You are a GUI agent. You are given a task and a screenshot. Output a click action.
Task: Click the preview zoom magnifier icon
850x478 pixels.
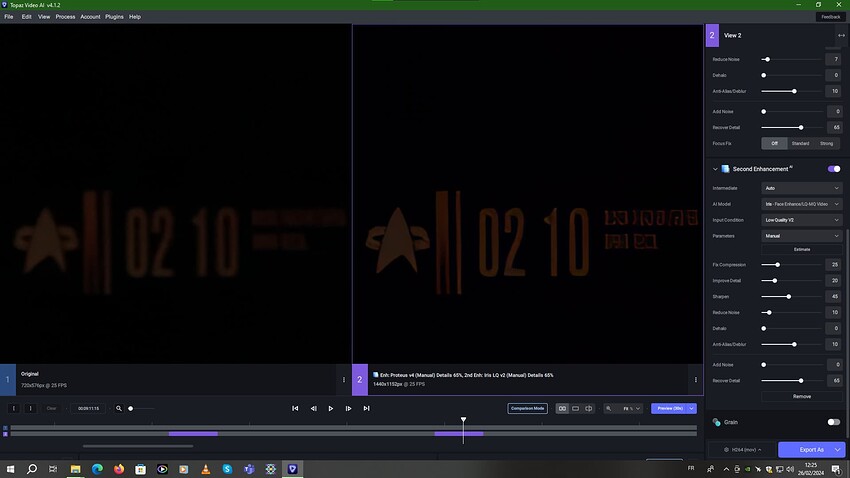(608, 408)
